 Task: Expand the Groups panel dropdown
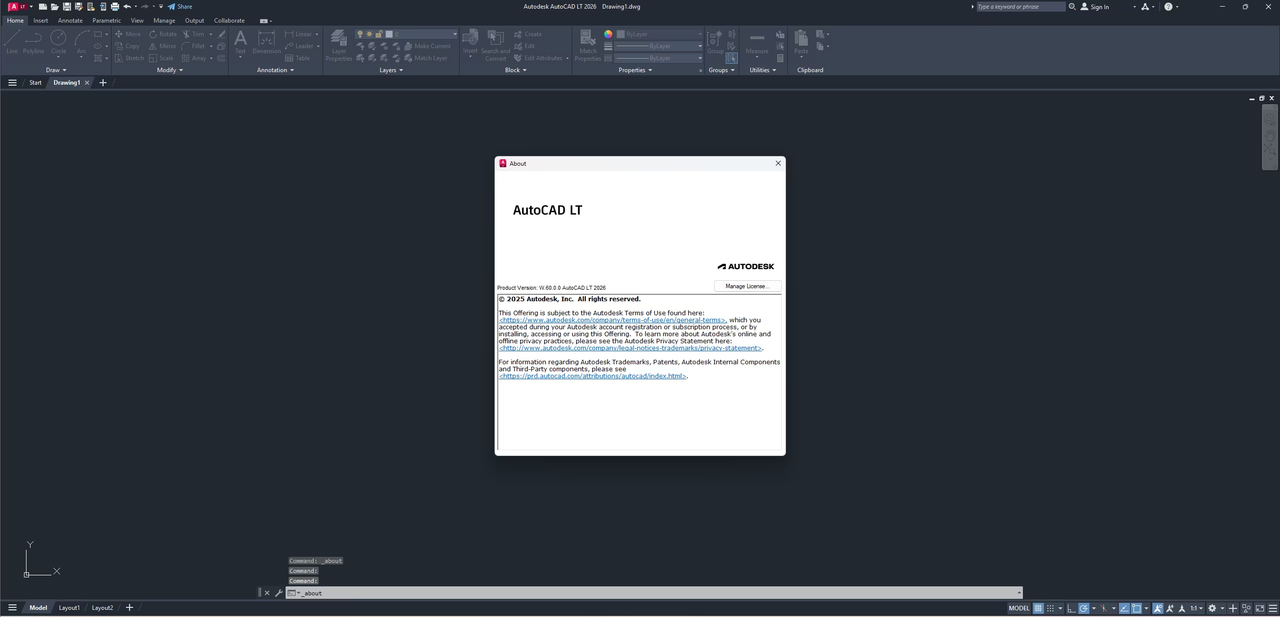721,70
